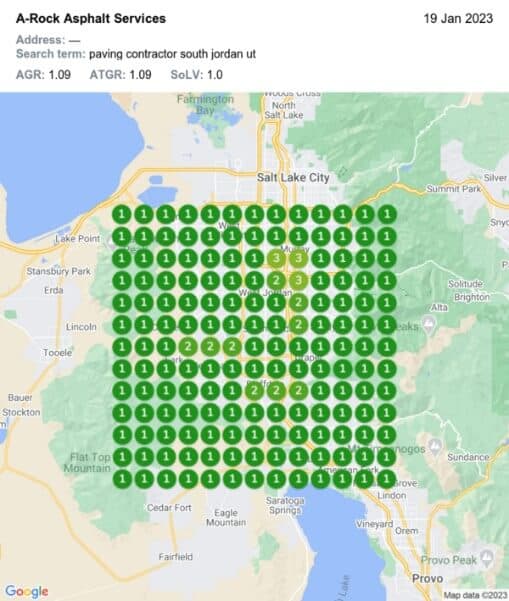Select the bottom-left corner rank 1 grid pin
509x601 pixels.
pyautogui.click(x=122, y=479)
